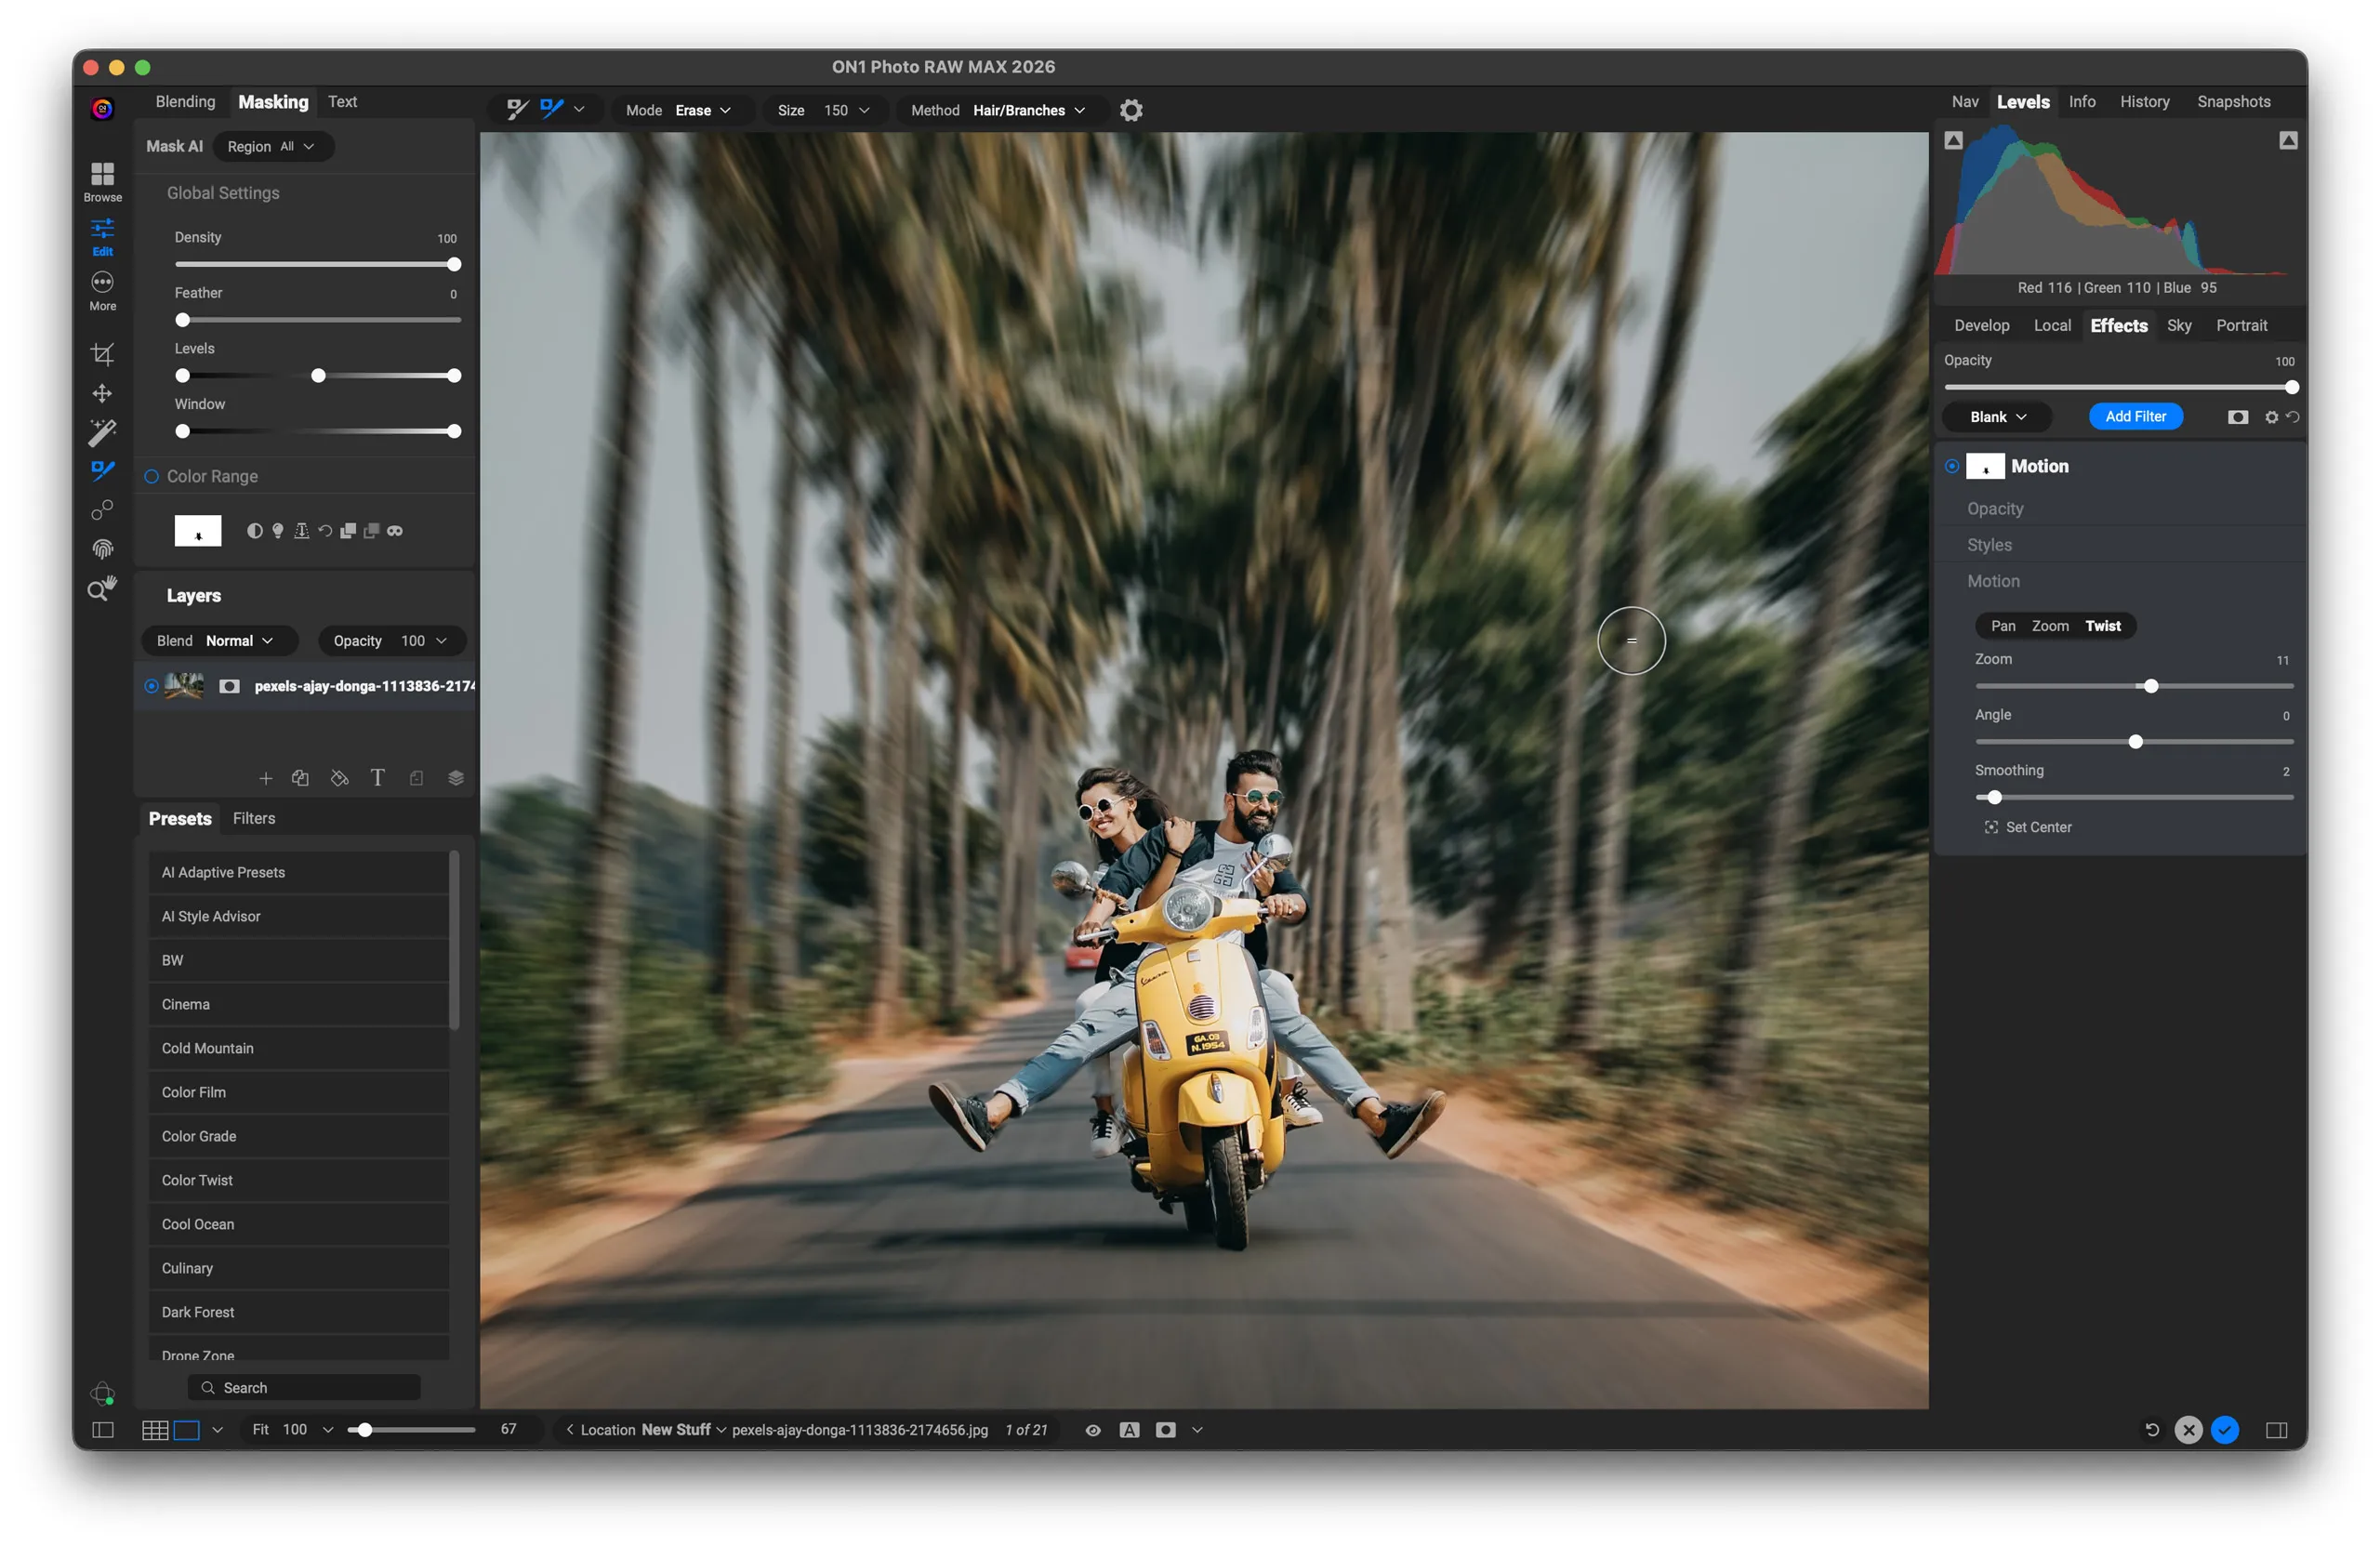
Task: Toggle visibility of the pexels-ajay-donga layer
Action: coord(151,685)
